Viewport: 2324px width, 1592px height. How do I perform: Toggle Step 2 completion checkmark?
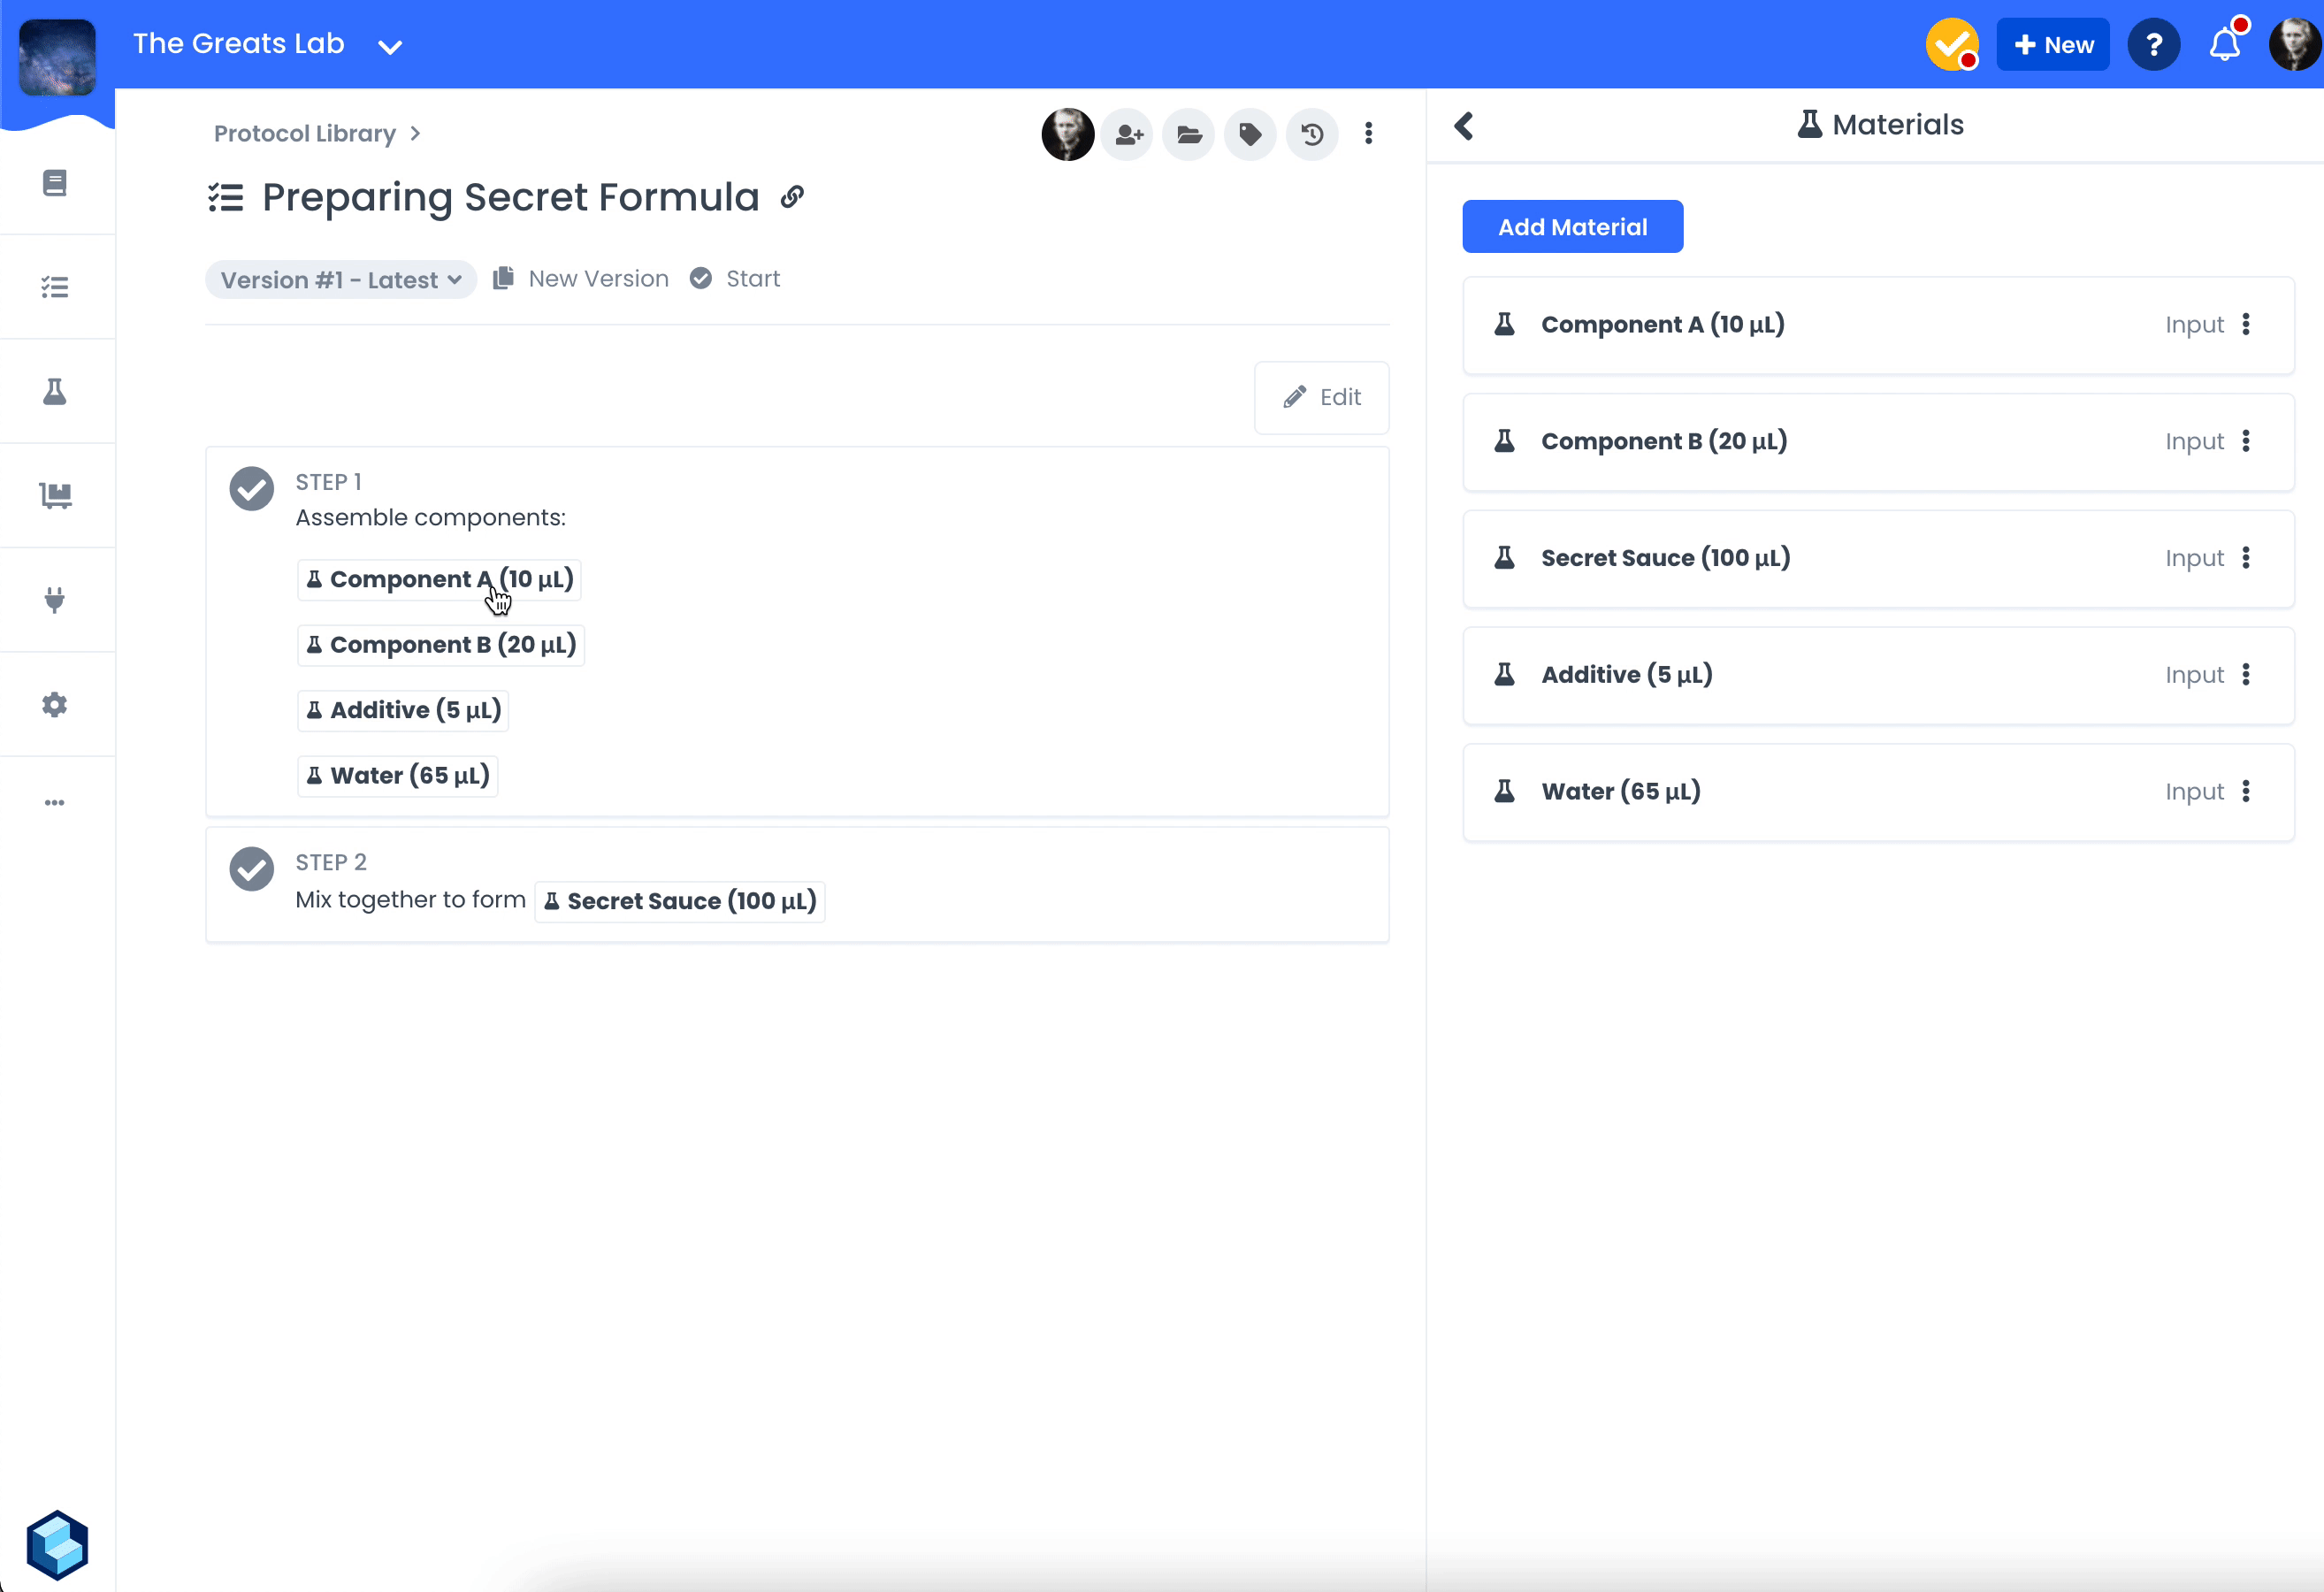pyautogui.click(x=251, y=869)
